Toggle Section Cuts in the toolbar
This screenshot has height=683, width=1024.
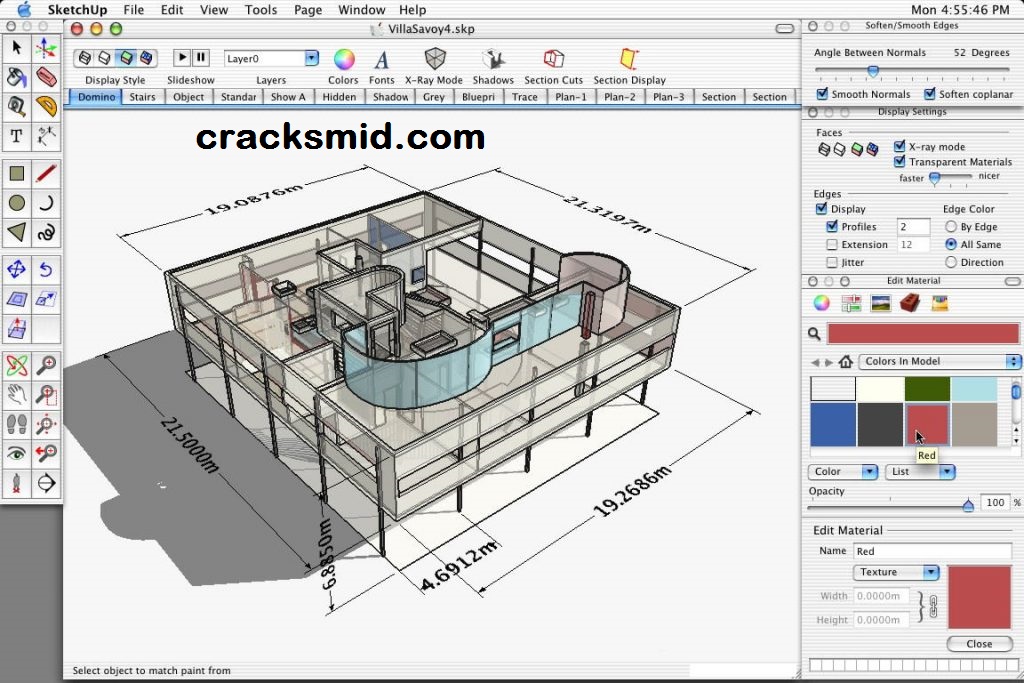553,66
